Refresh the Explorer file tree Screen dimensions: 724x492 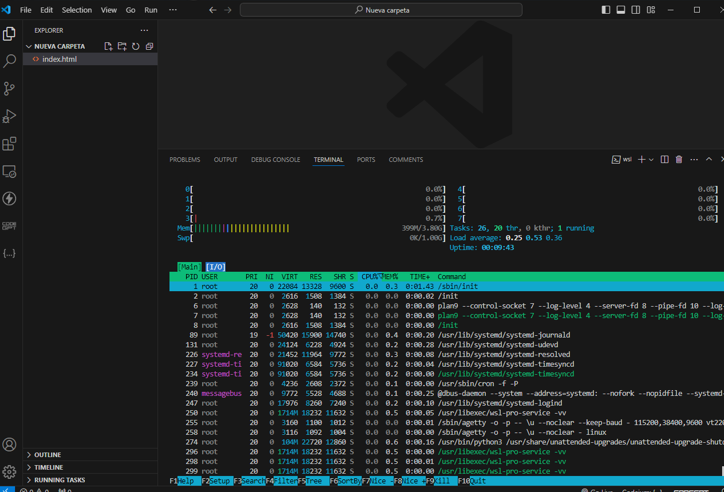click(136, 46)
